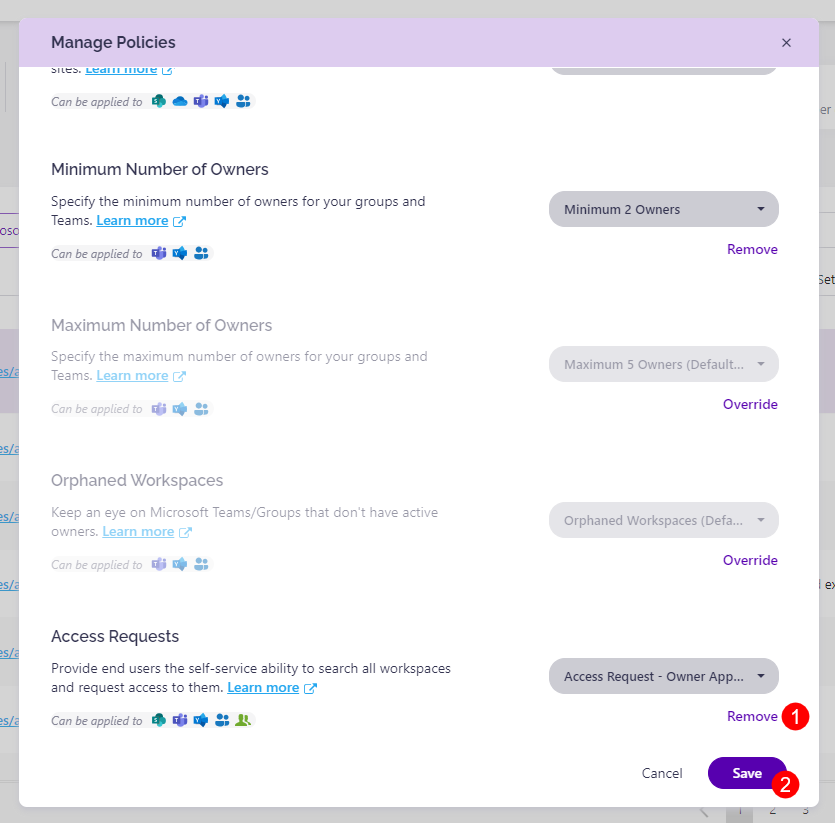Expand the Orphaned Workspaces policy dropdown
Image resolution: width=835 pixels, height=823 pixels.
pyautogui.click(x=663, y=520)
